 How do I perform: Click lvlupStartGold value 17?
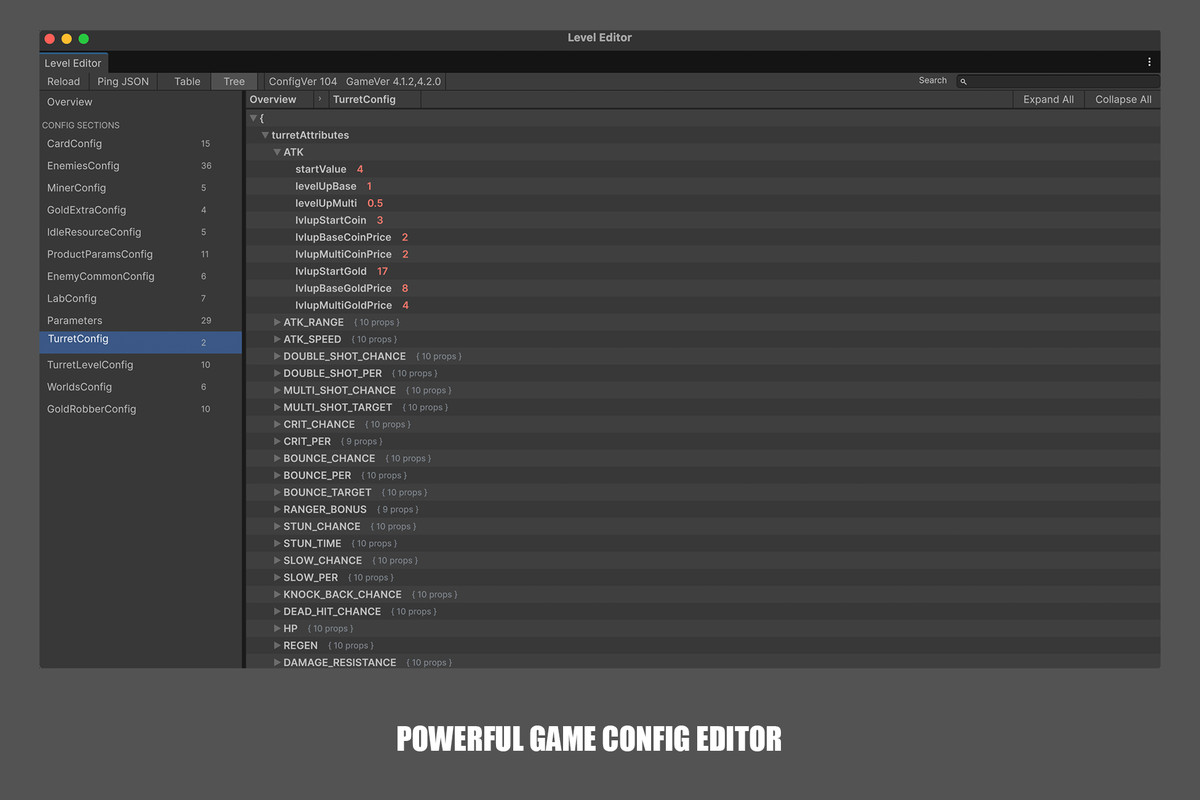383,271
